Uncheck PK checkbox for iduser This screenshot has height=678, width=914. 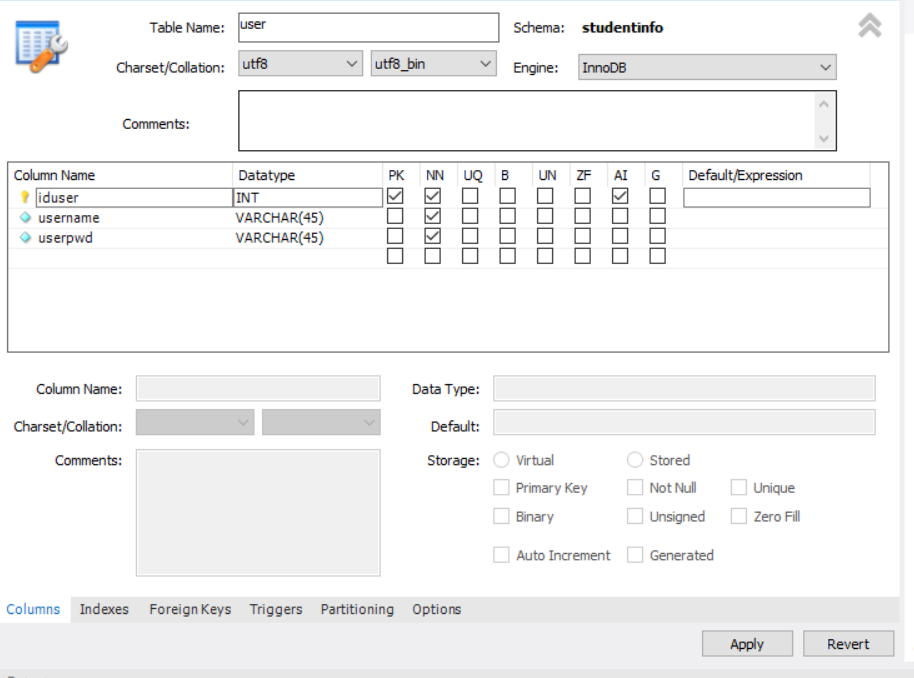click(x=395, y=196)
